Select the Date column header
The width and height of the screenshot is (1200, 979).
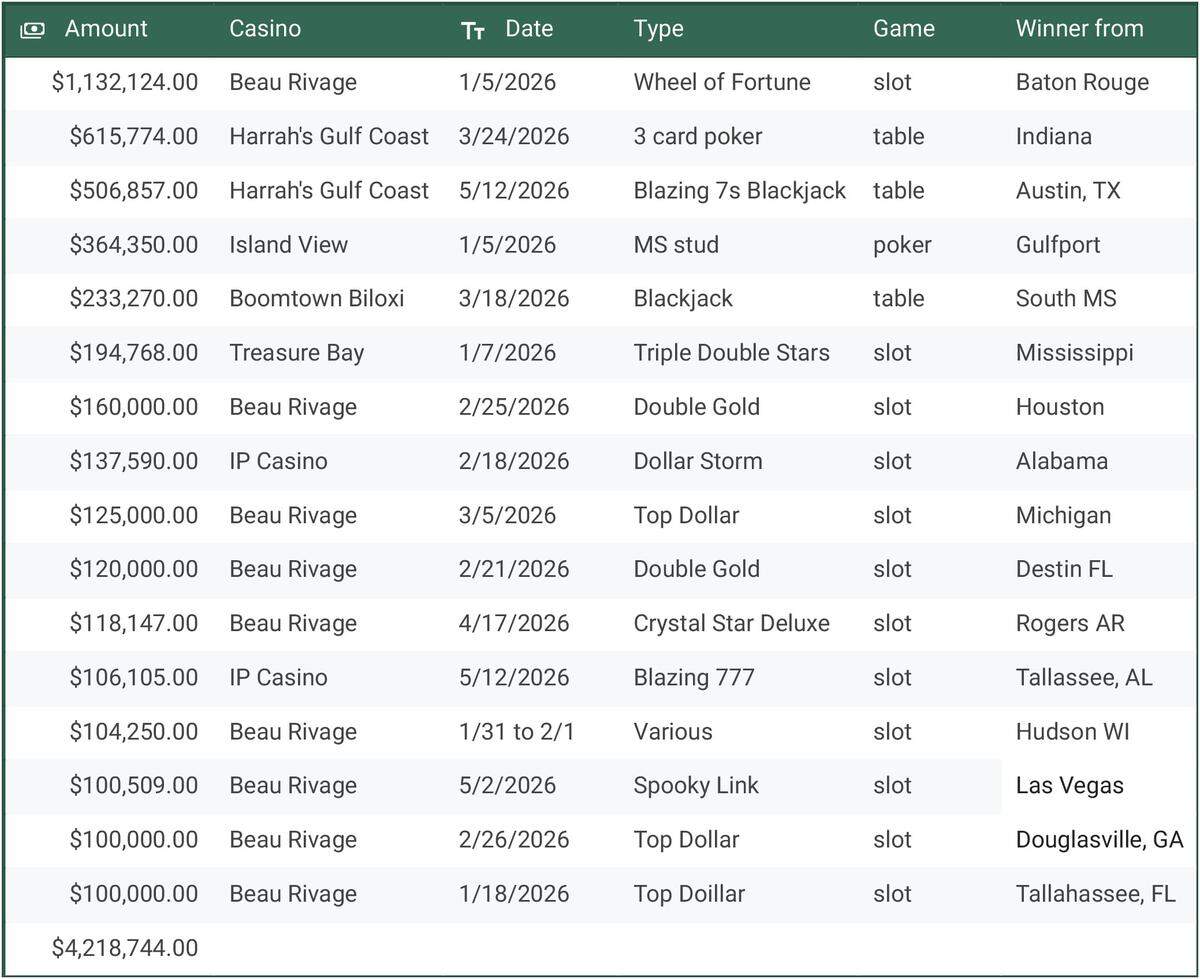(x=529, y=29)
